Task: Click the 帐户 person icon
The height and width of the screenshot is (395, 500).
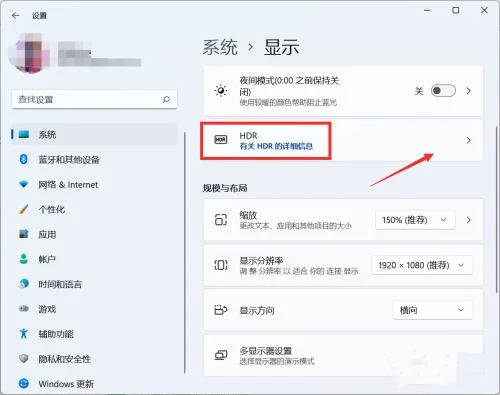Action: tap(24, 259)
